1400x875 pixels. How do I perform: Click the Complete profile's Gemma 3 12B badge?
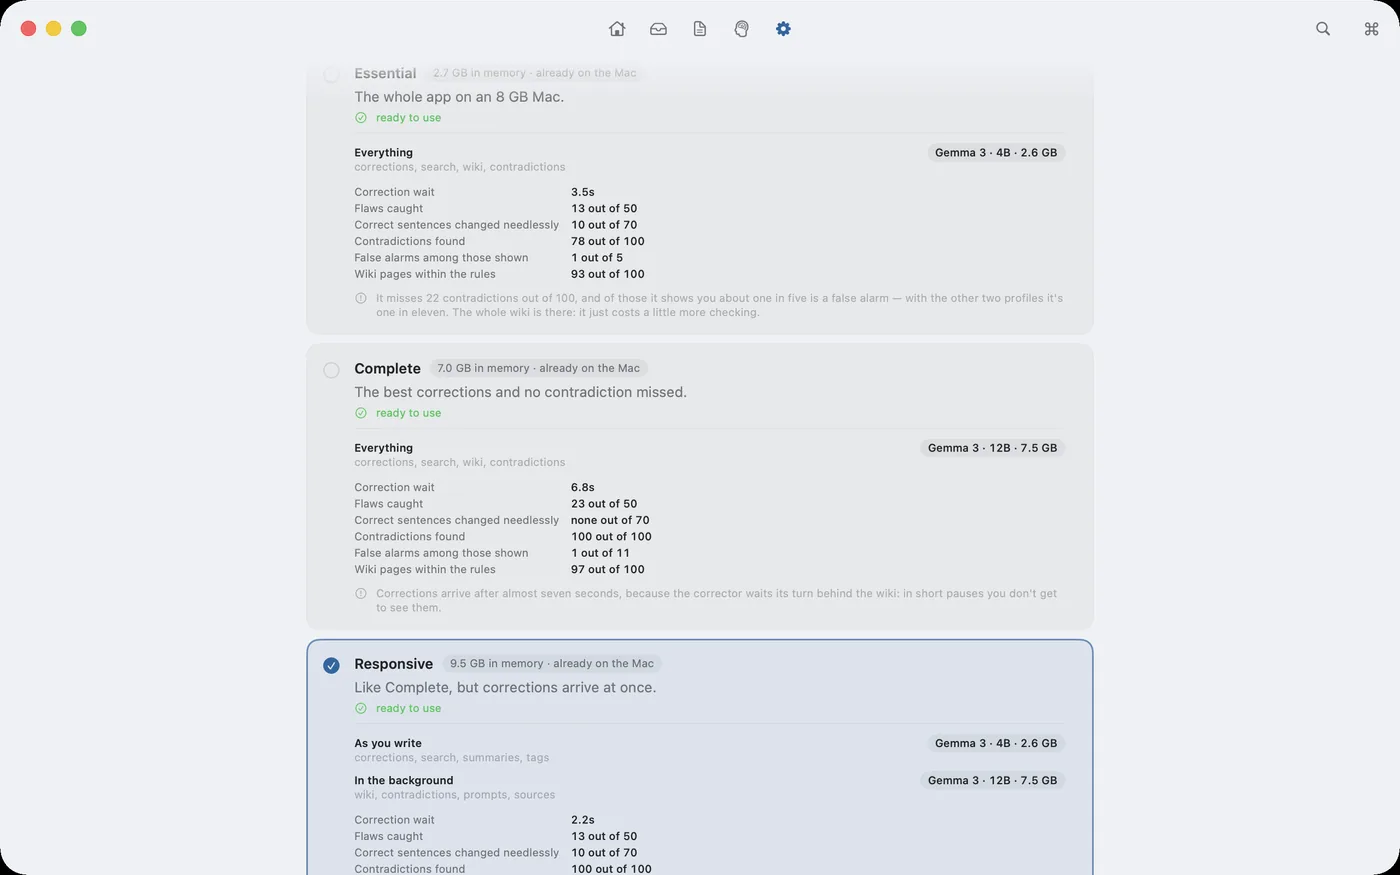[992, 448]
